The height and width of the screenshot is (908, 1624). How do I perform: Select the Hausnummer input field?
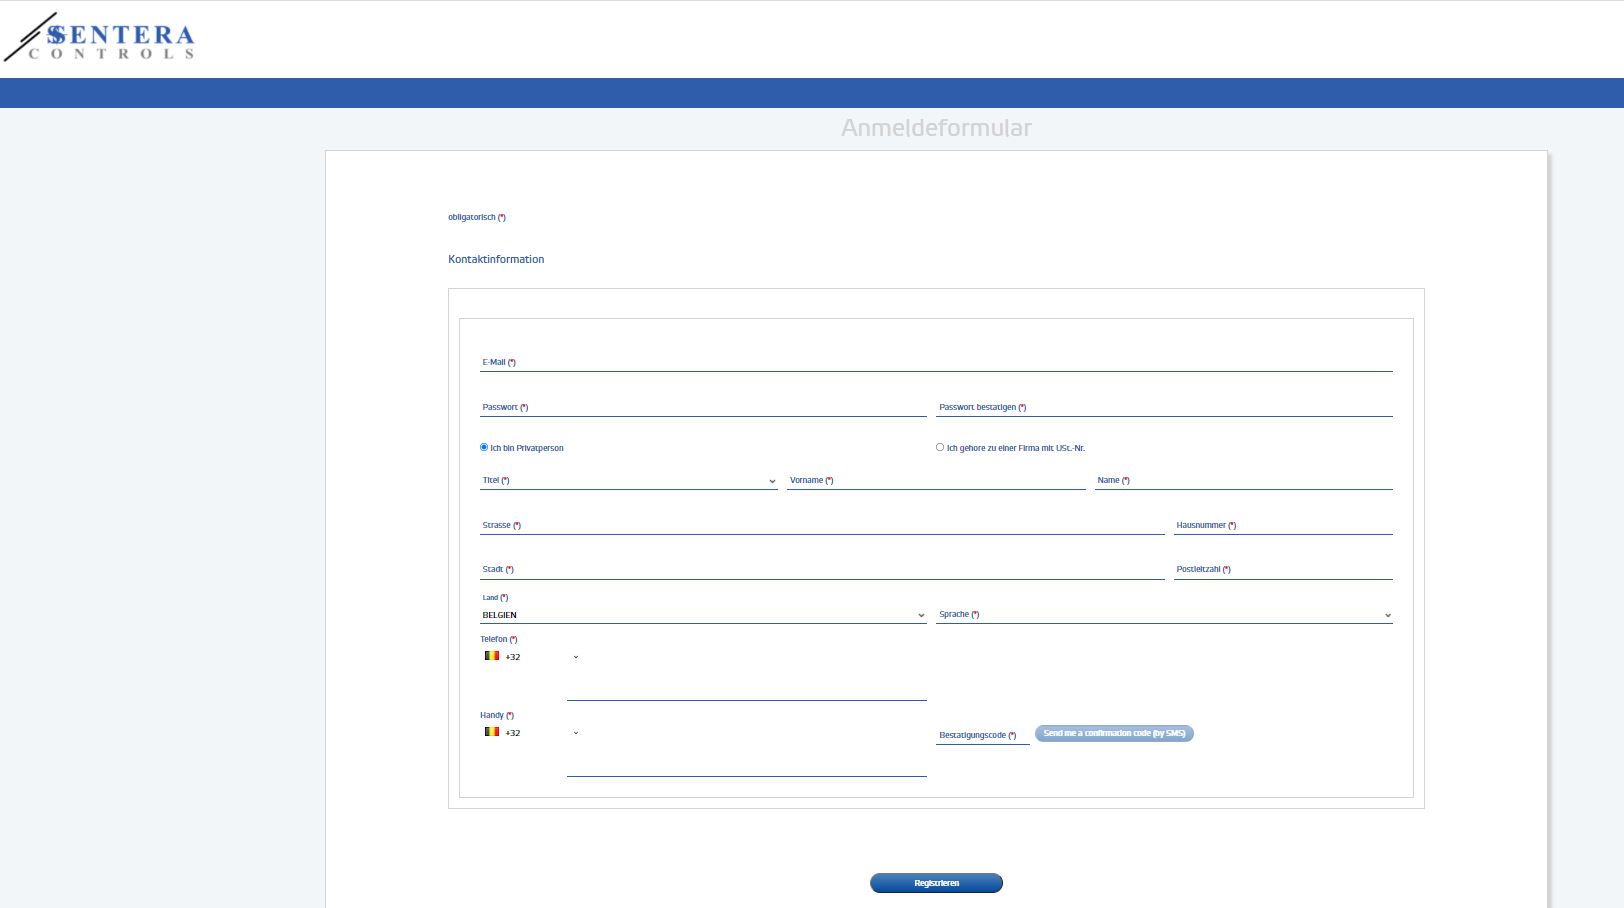1283,525
